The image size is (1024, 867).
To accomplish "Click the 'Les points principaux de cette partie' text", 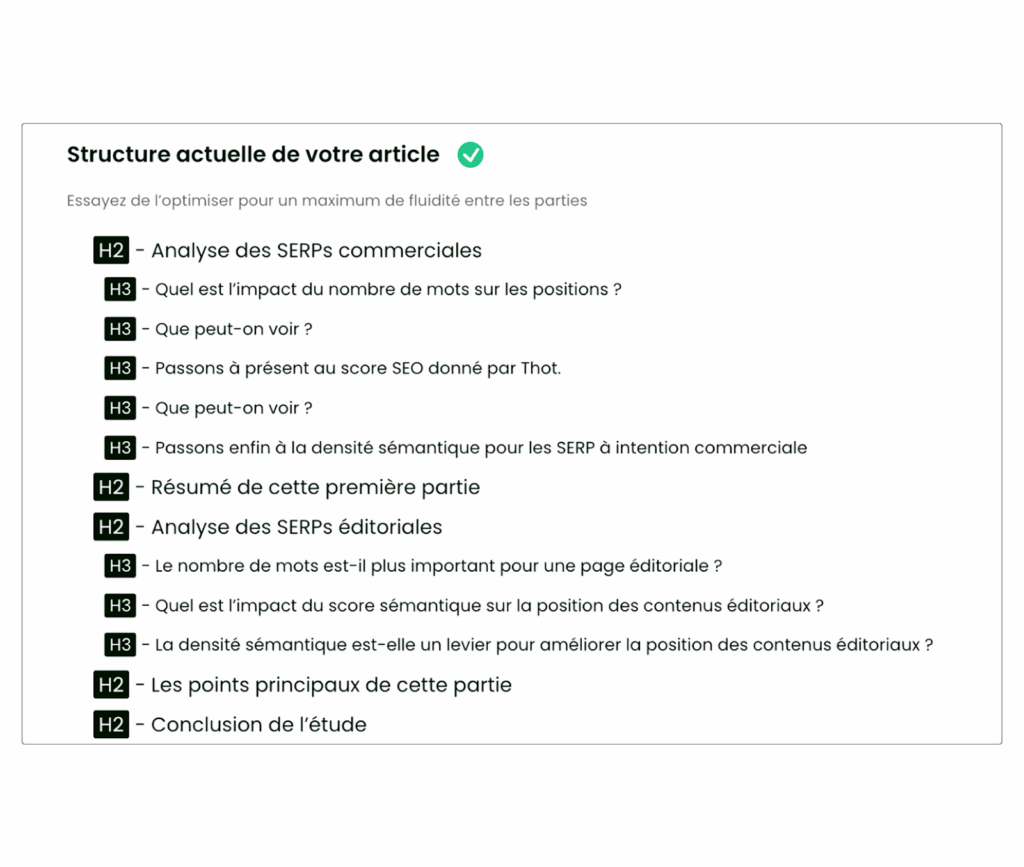I will (x=331, y=686).
